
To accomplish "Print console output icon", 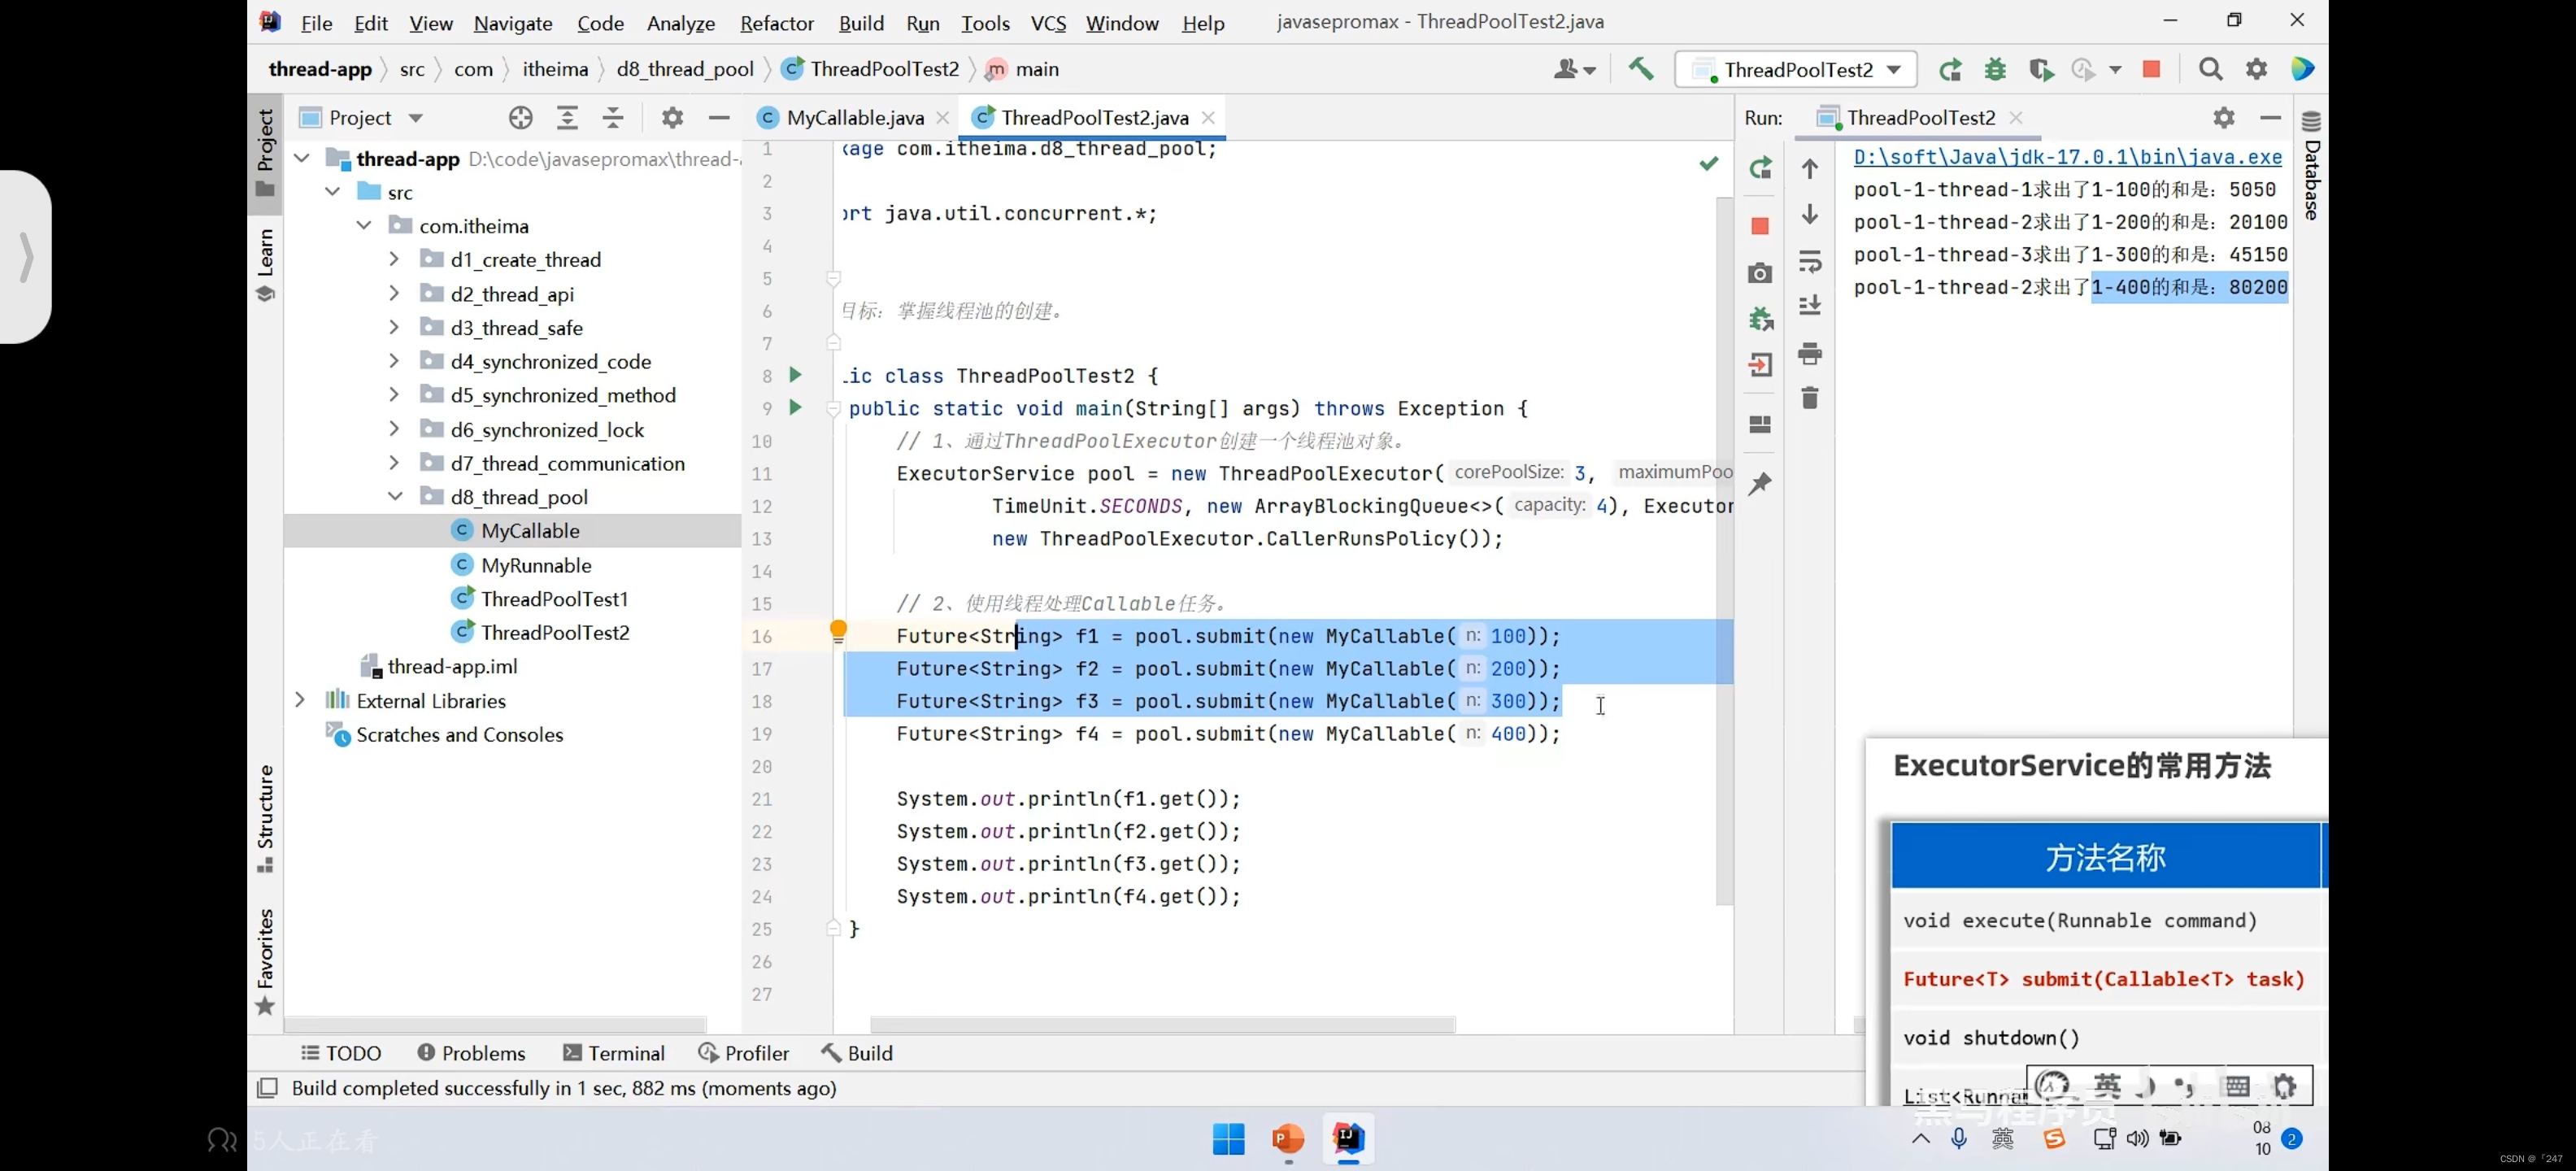I will pos(1810,353).
